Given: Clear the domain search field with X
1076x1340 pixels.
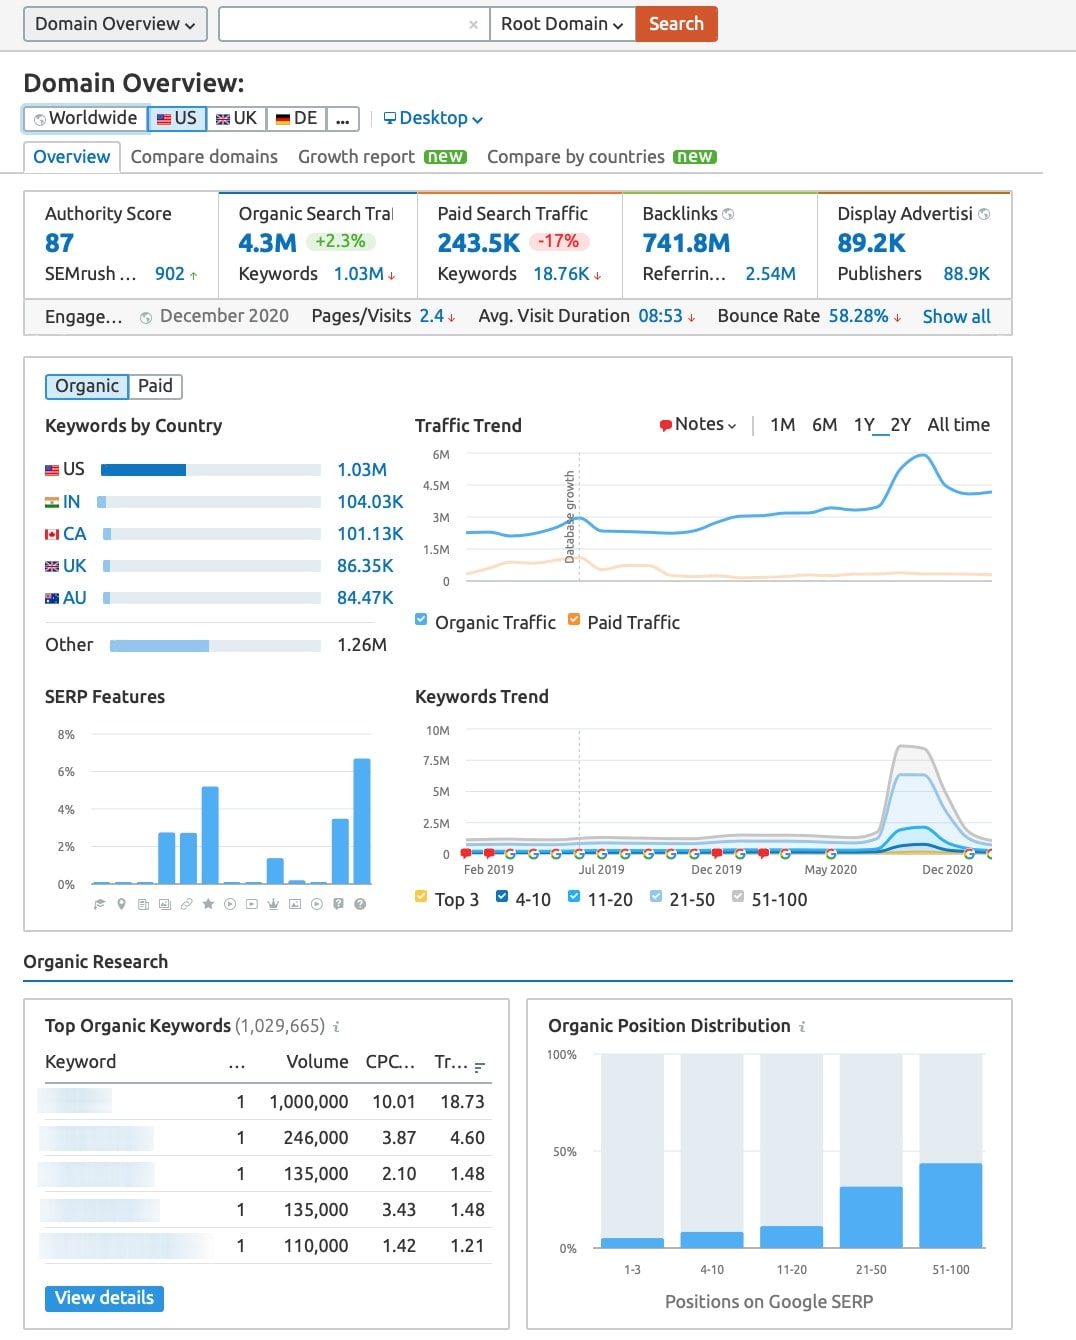Looking at the screenshot, I should coord(473,25).
